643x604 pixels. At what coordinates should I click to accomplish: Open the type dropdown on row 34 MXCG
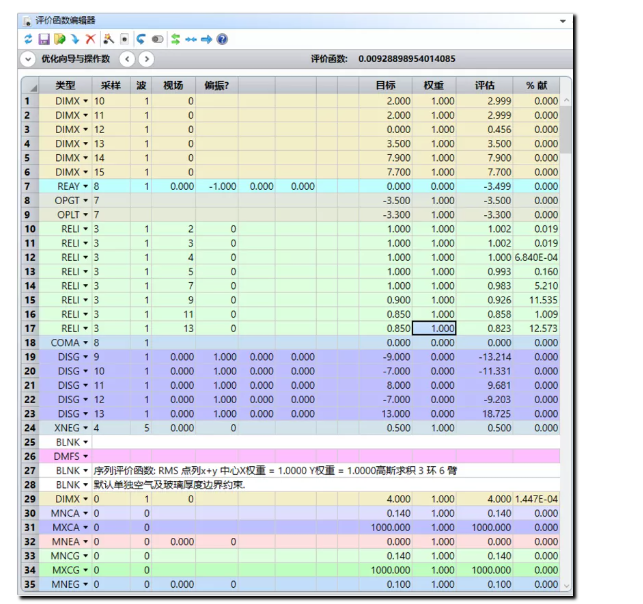click(x=86, y=570)
